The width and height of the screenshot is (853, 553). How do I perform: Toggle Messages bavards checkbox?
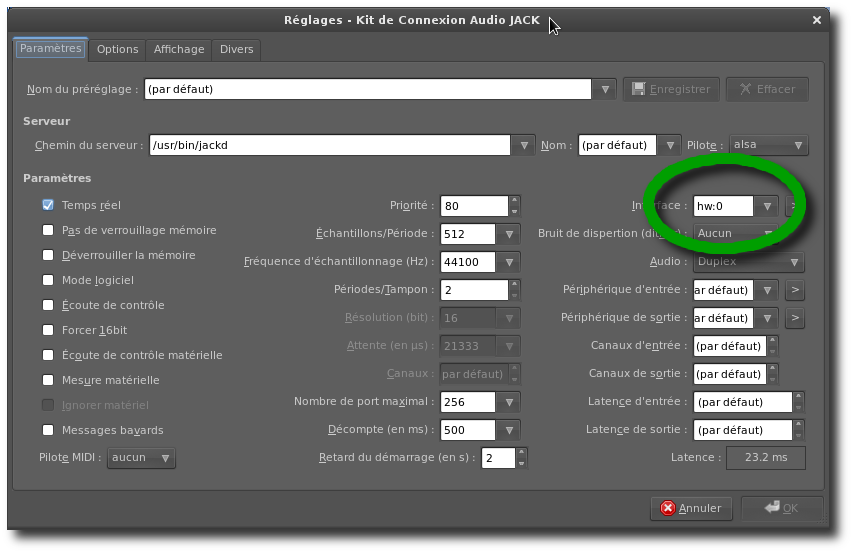[x=48, y=430]
